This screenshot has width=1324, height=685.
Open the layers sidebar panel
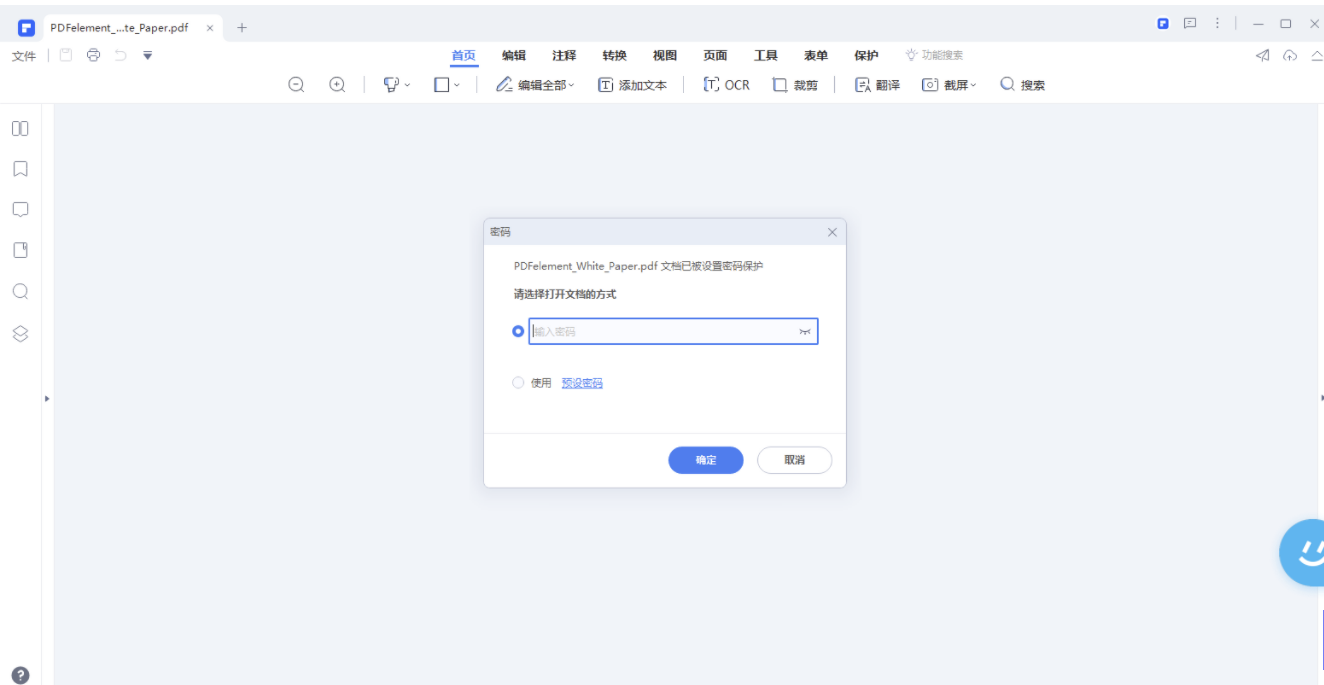click(20, 334)
